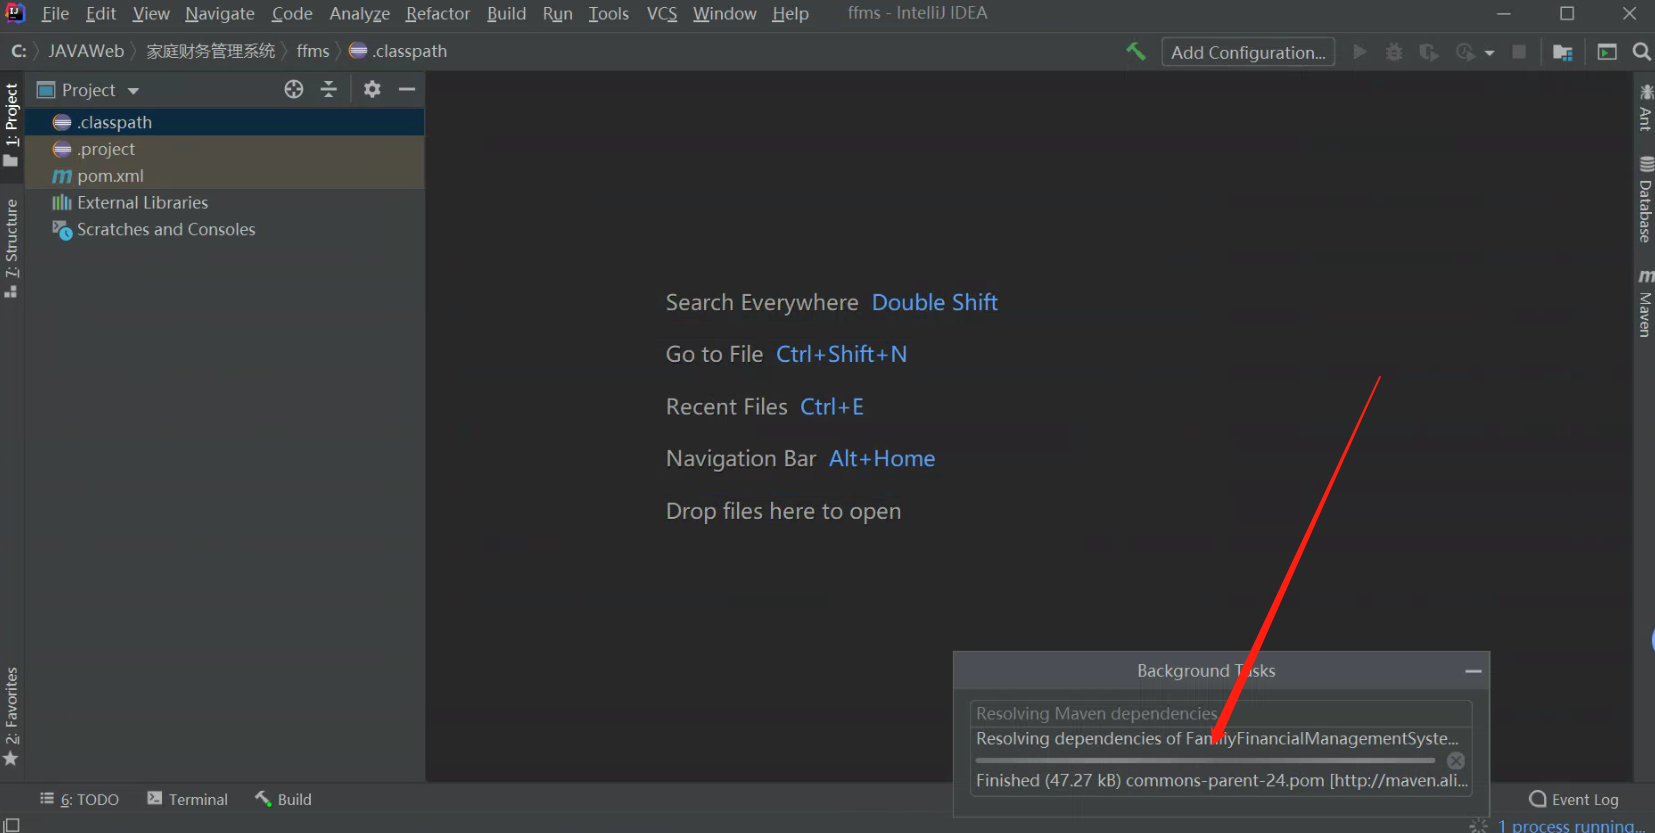Open the VCS menu
Viewport: 1655px width, 833px height.
662,14
